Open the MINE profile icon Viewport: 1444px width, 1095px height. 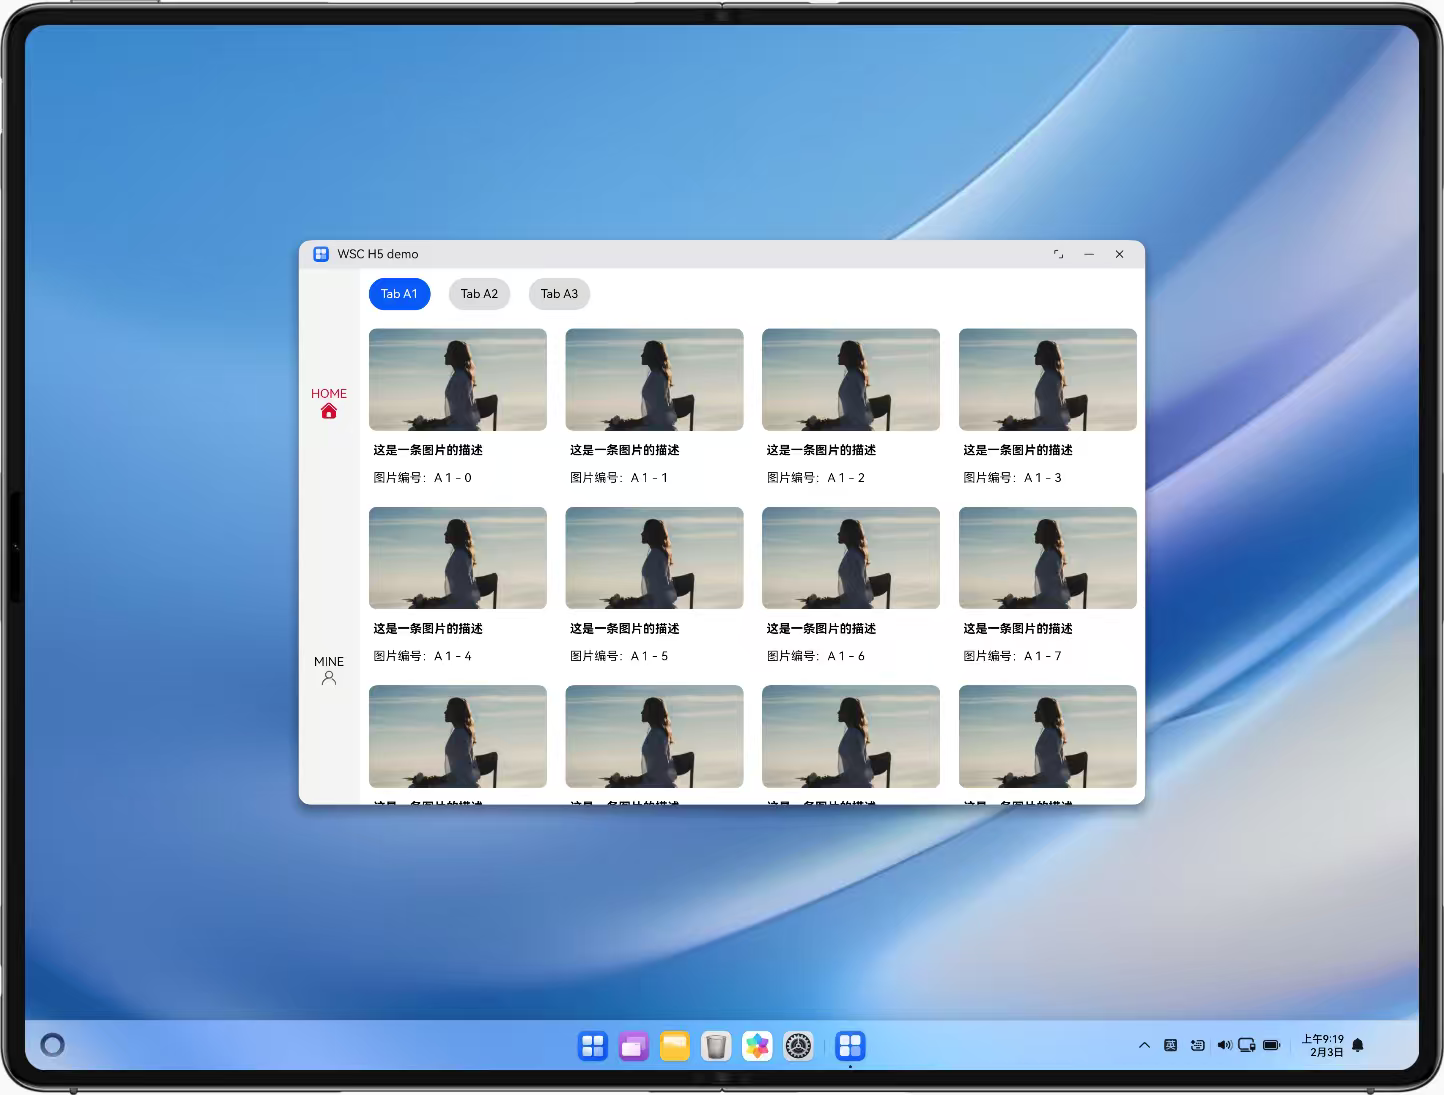click(328, 678)
